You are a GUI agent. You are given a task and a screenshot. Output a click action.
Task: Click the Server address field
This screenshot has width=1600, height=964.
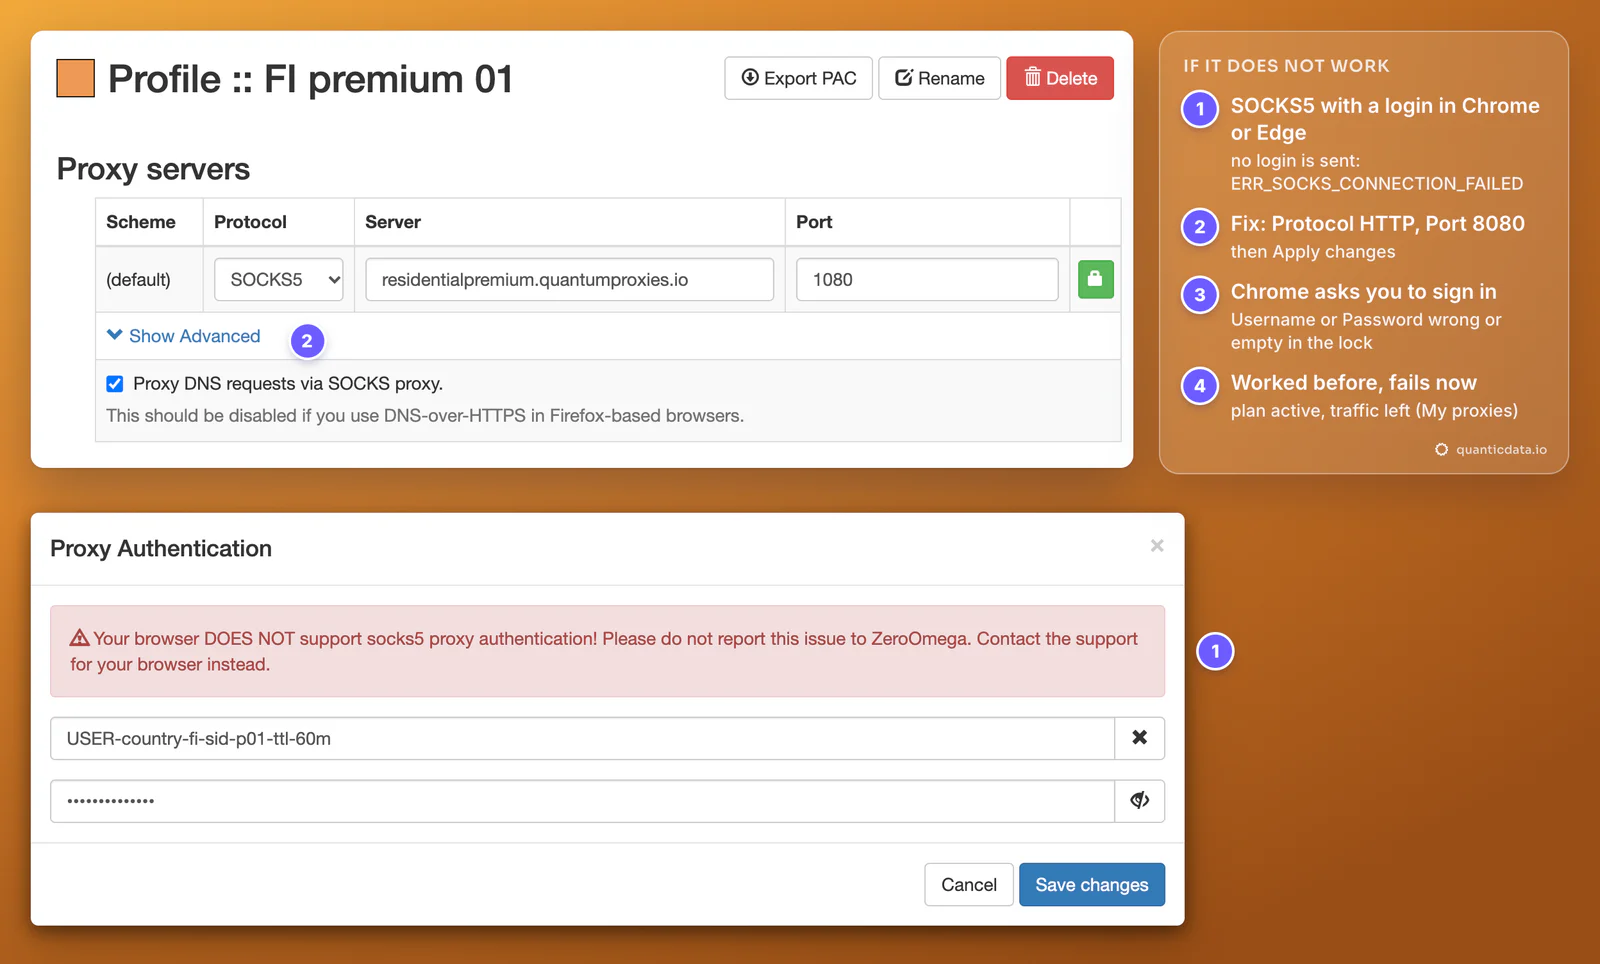point(570,280)
